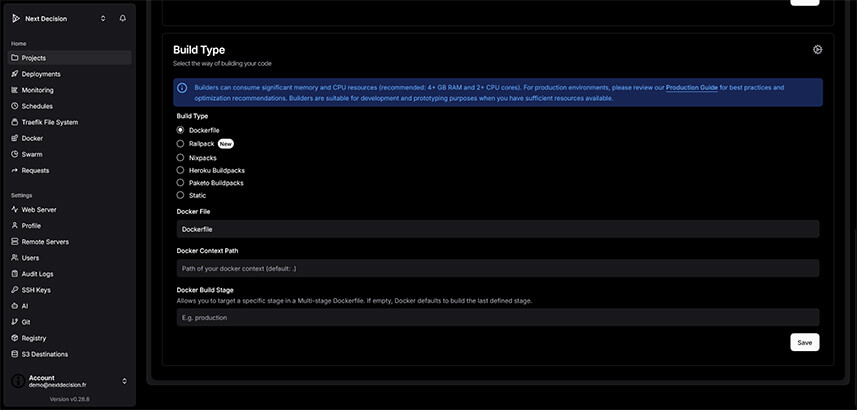
Task: Click the Docker File input field
Action: 498,229
